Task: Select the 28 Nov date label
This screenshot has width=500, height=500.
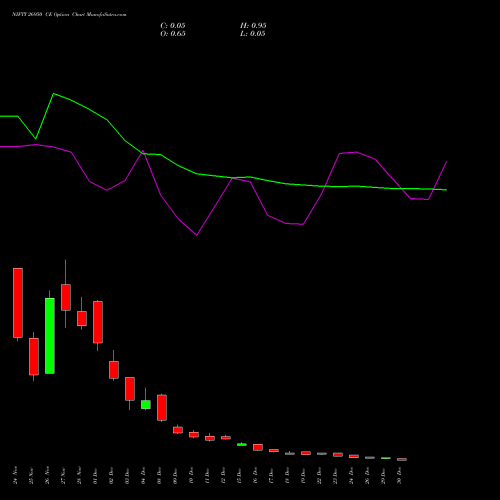Action: (x=79, y=475)
